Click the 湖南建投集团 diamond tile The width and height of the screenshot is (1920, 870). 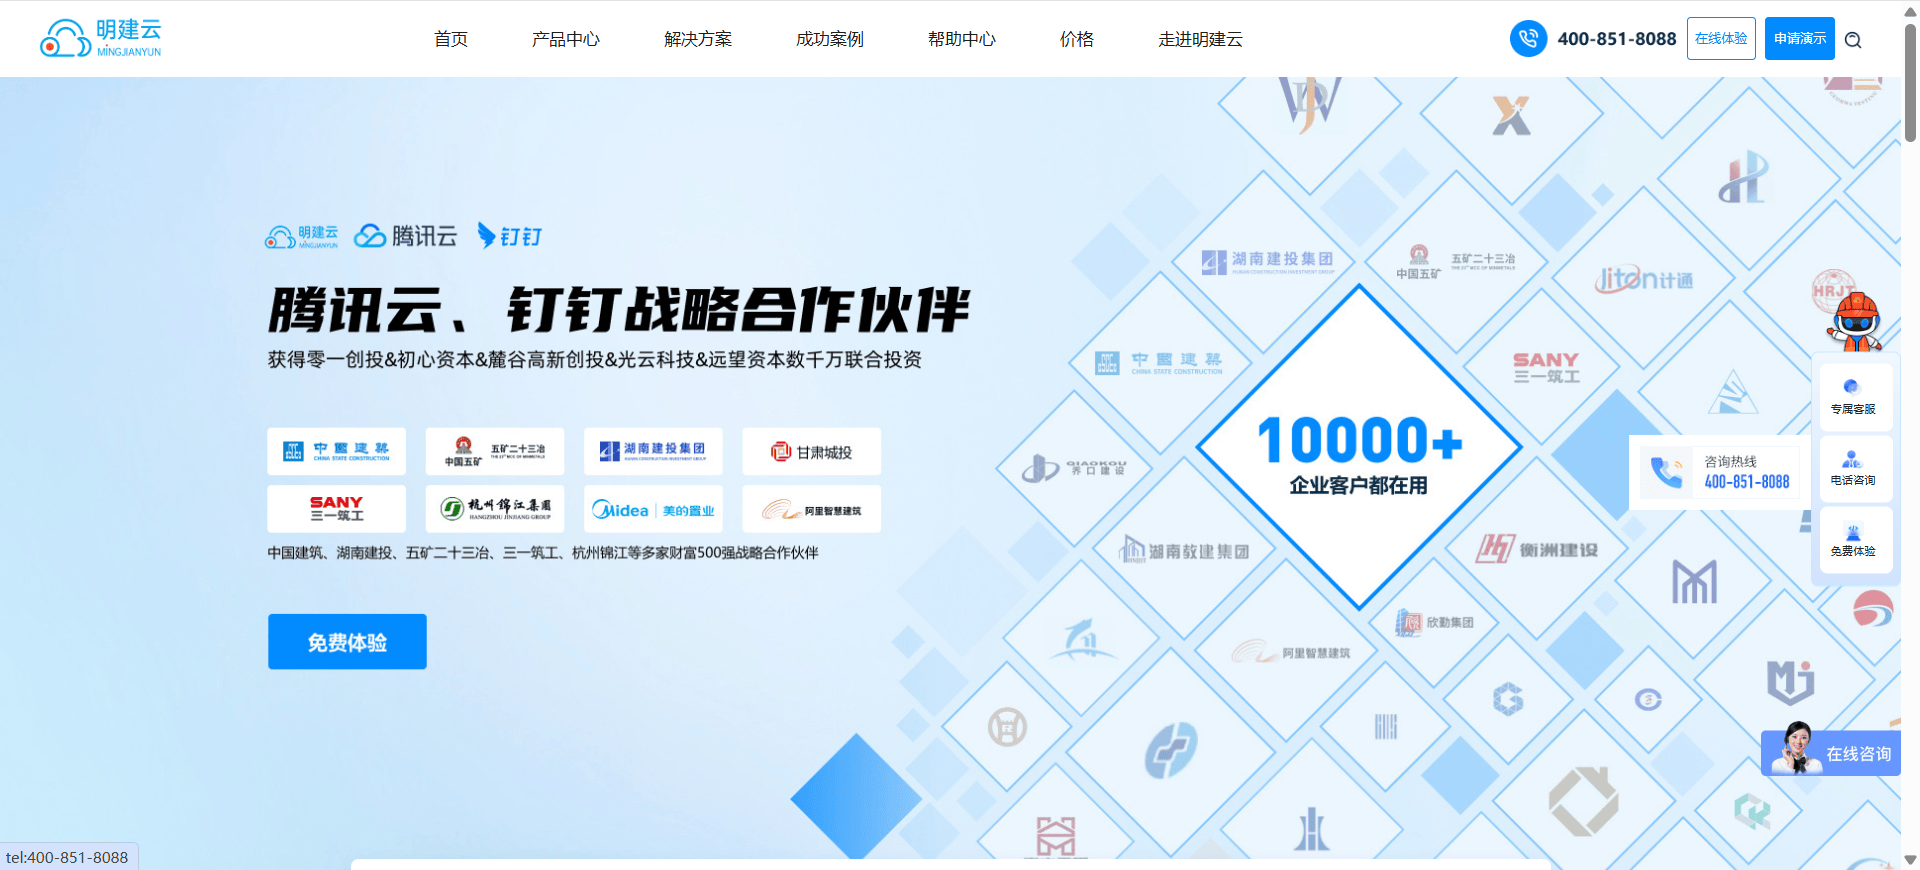(x=1266, y=262)
